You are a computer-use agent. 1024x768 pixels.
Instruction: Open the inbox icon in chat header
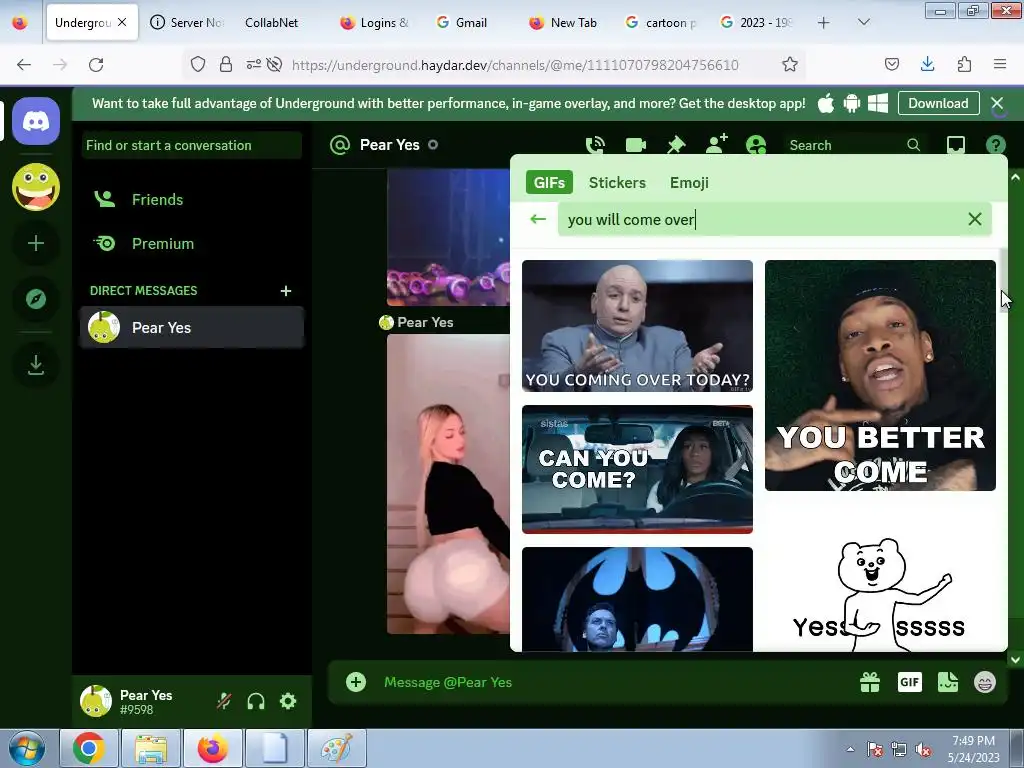tap(955, 145)
